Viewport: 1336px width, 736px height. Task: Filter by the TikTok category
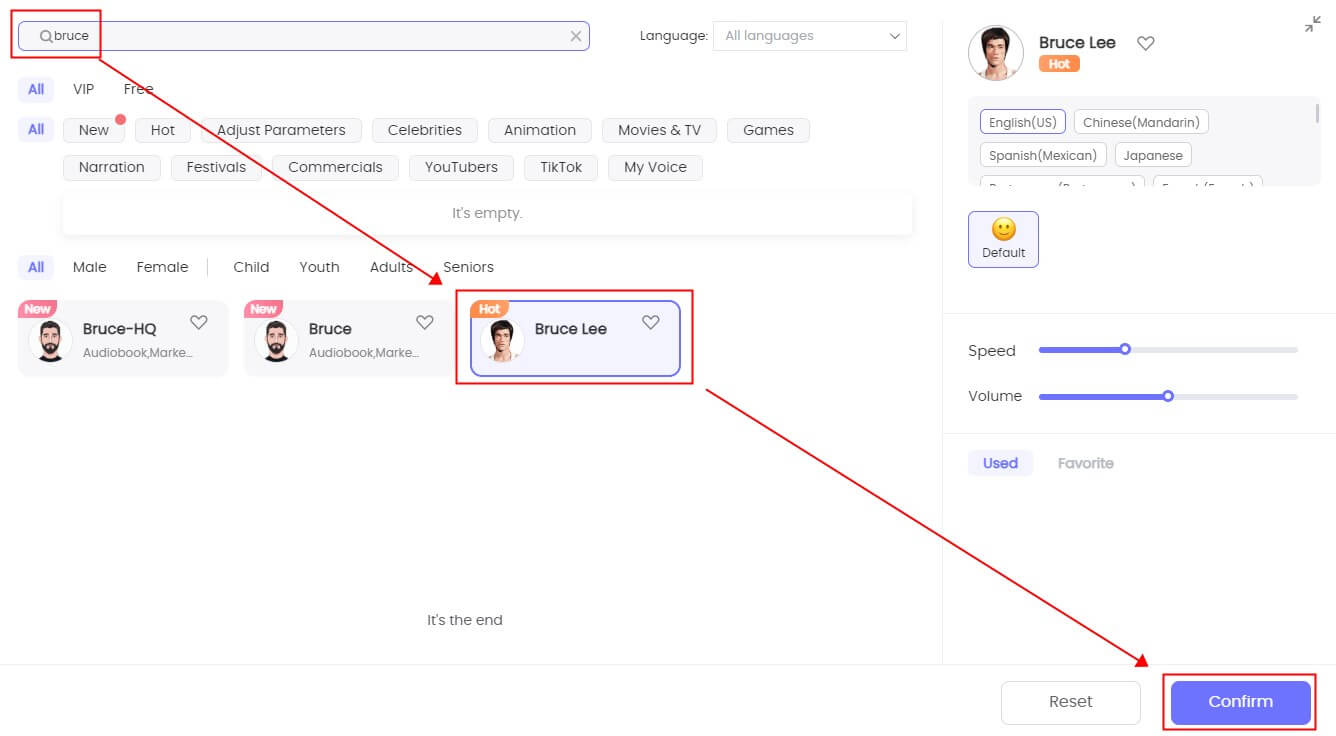pos(561,167)
